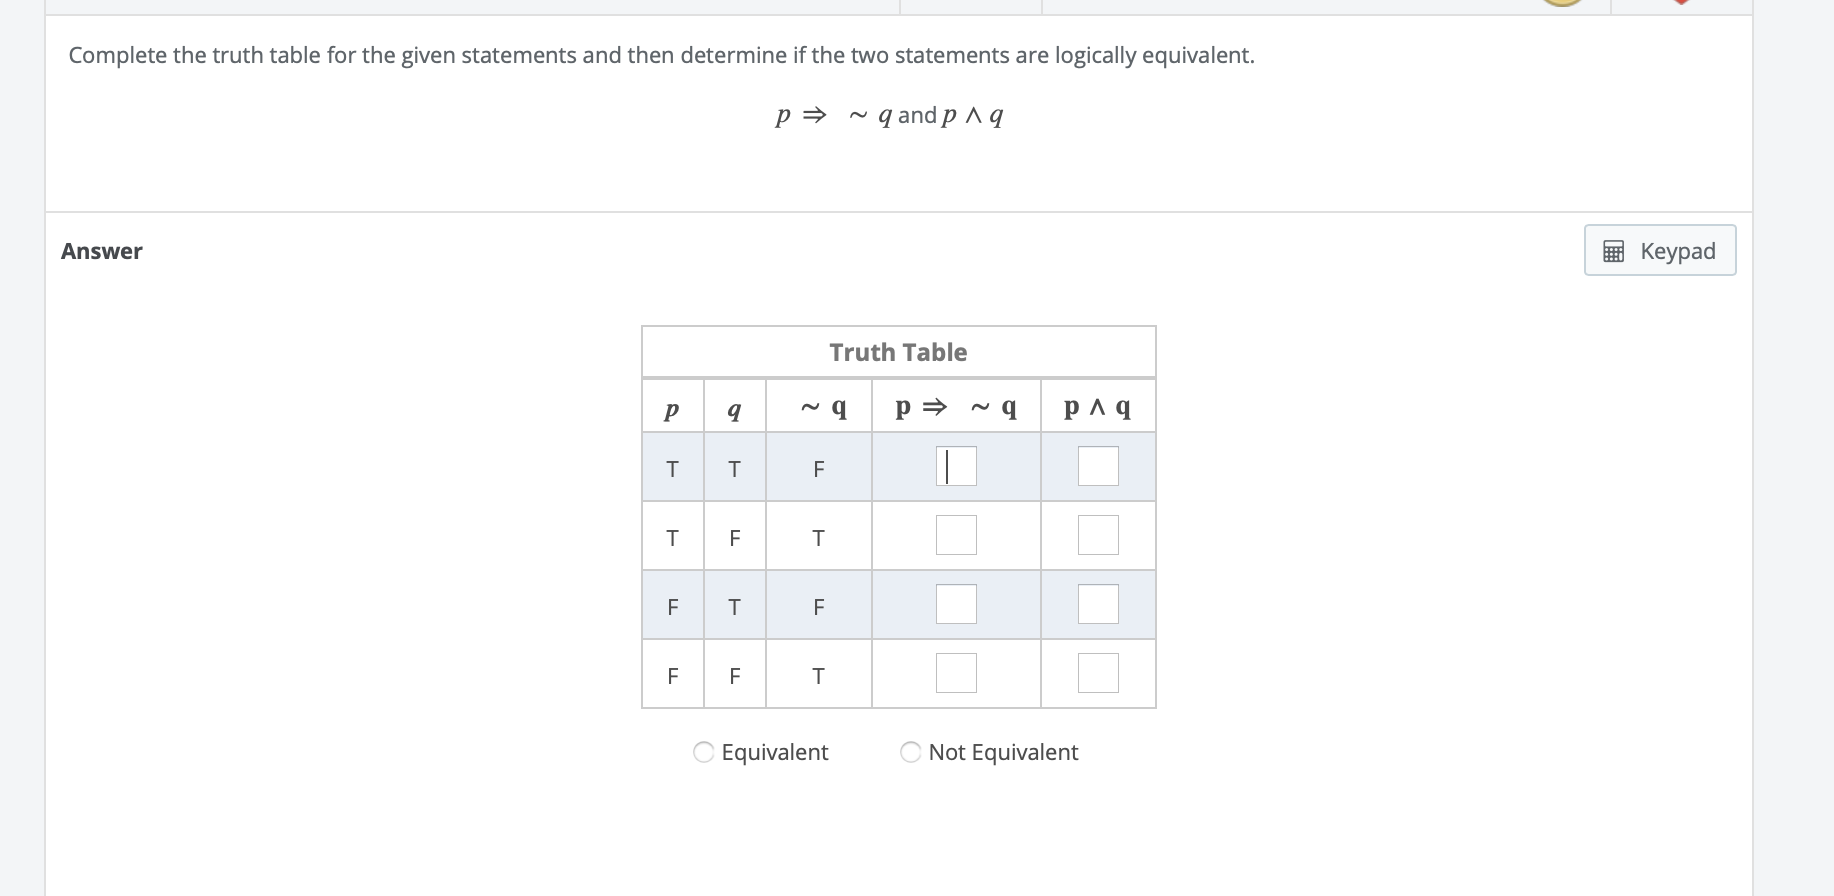Click the Truth Table title header
The width and height of the screenshot is (1834, 896).
pyautogui.click(x=897, y=351)
